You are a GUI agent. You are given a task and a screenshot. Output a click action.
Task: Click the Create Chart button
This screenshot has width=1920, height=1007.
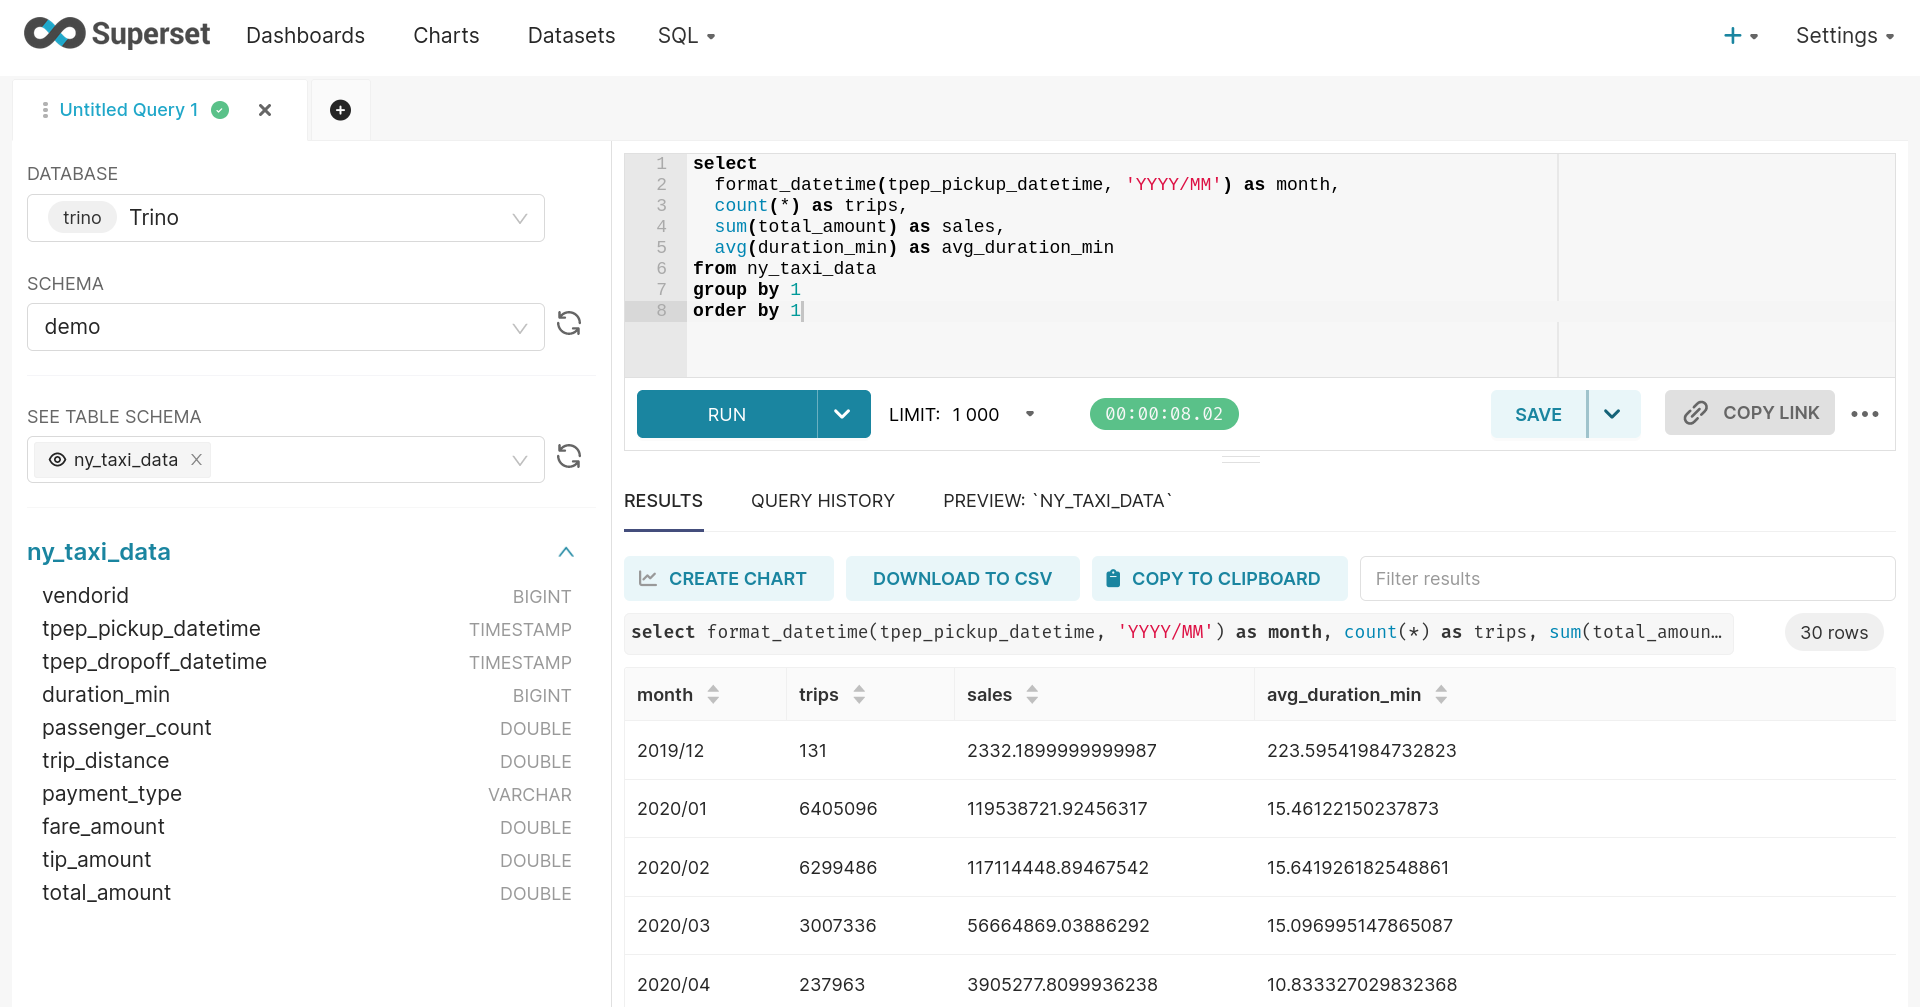pos(728,579)
